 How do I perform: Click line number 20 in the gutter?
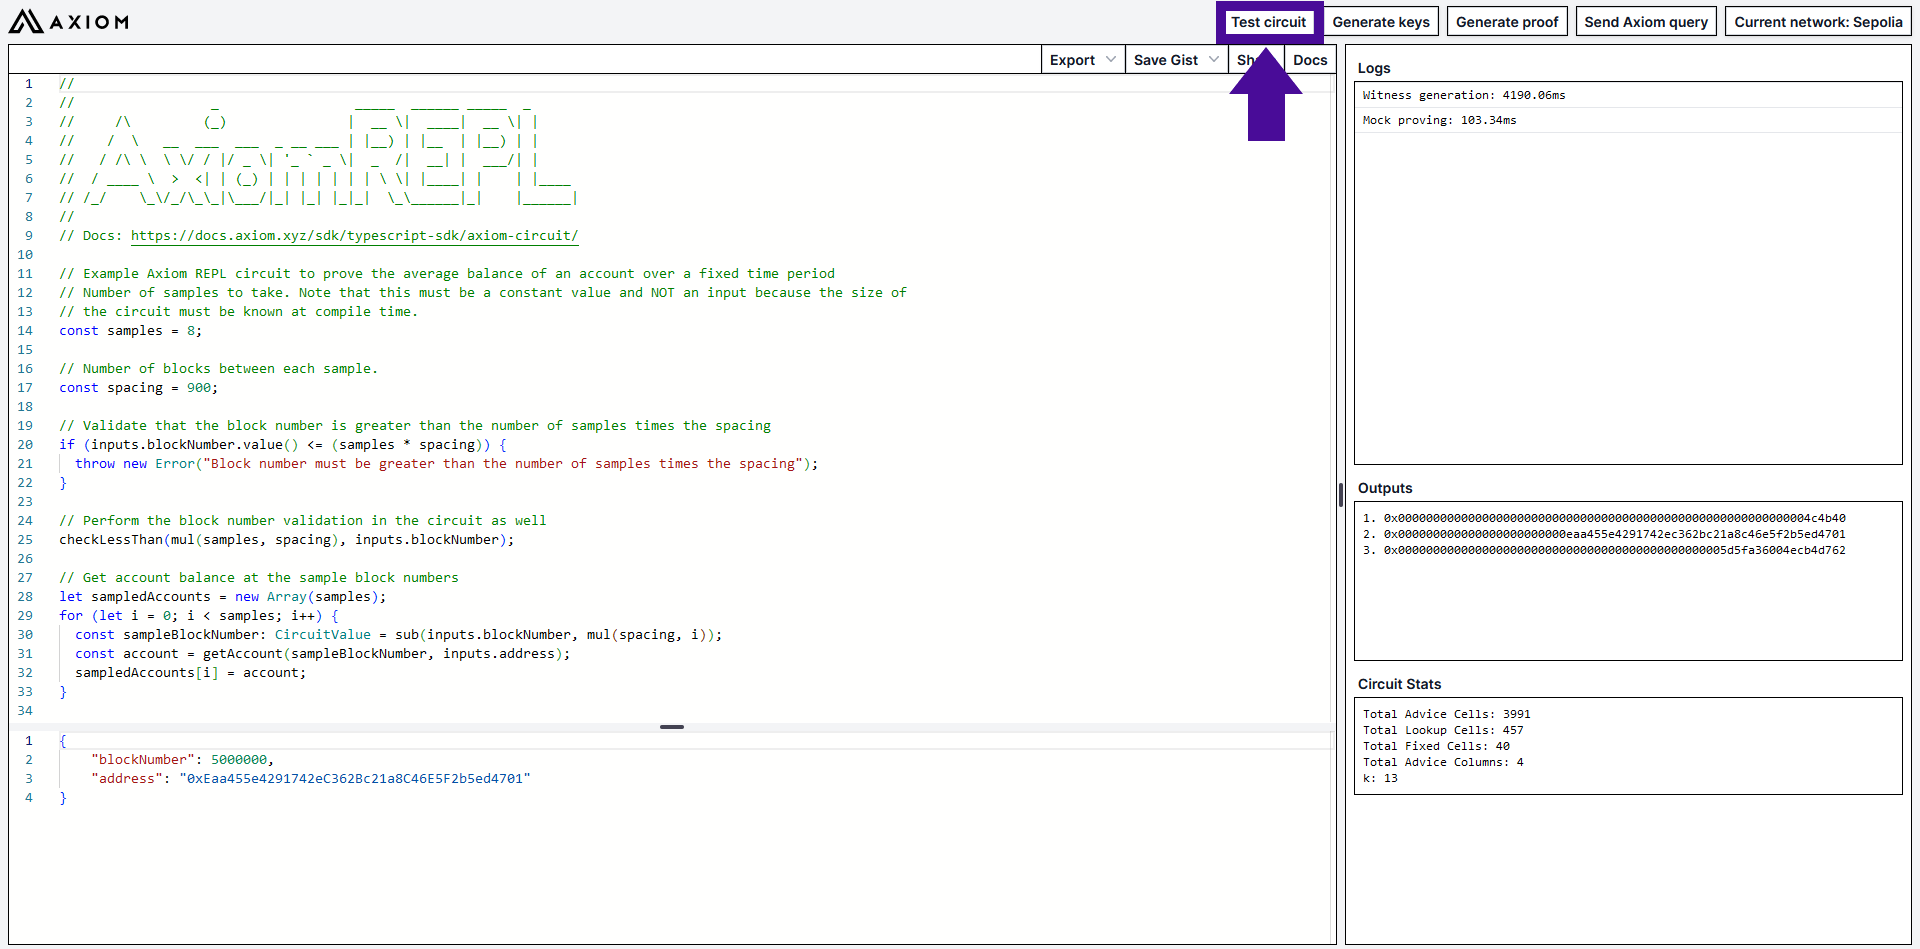25,445
